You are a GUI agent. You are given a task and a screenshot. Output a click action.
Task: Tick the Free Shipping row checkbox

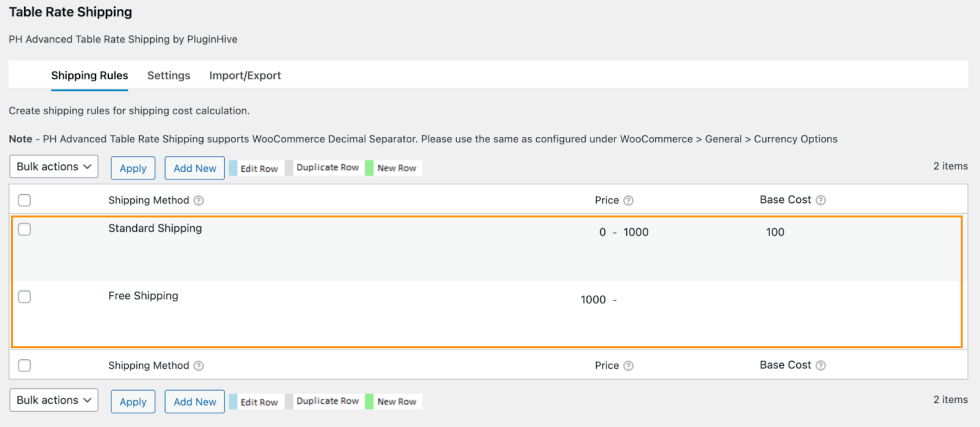click(25, 297)
